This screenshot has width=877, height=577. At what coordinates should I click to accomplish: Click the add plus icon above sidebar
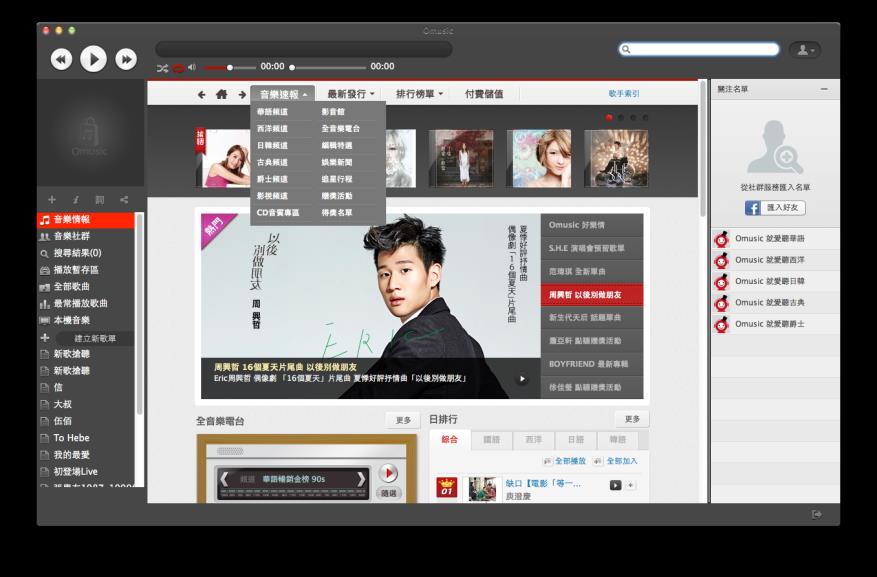point(51,200)
